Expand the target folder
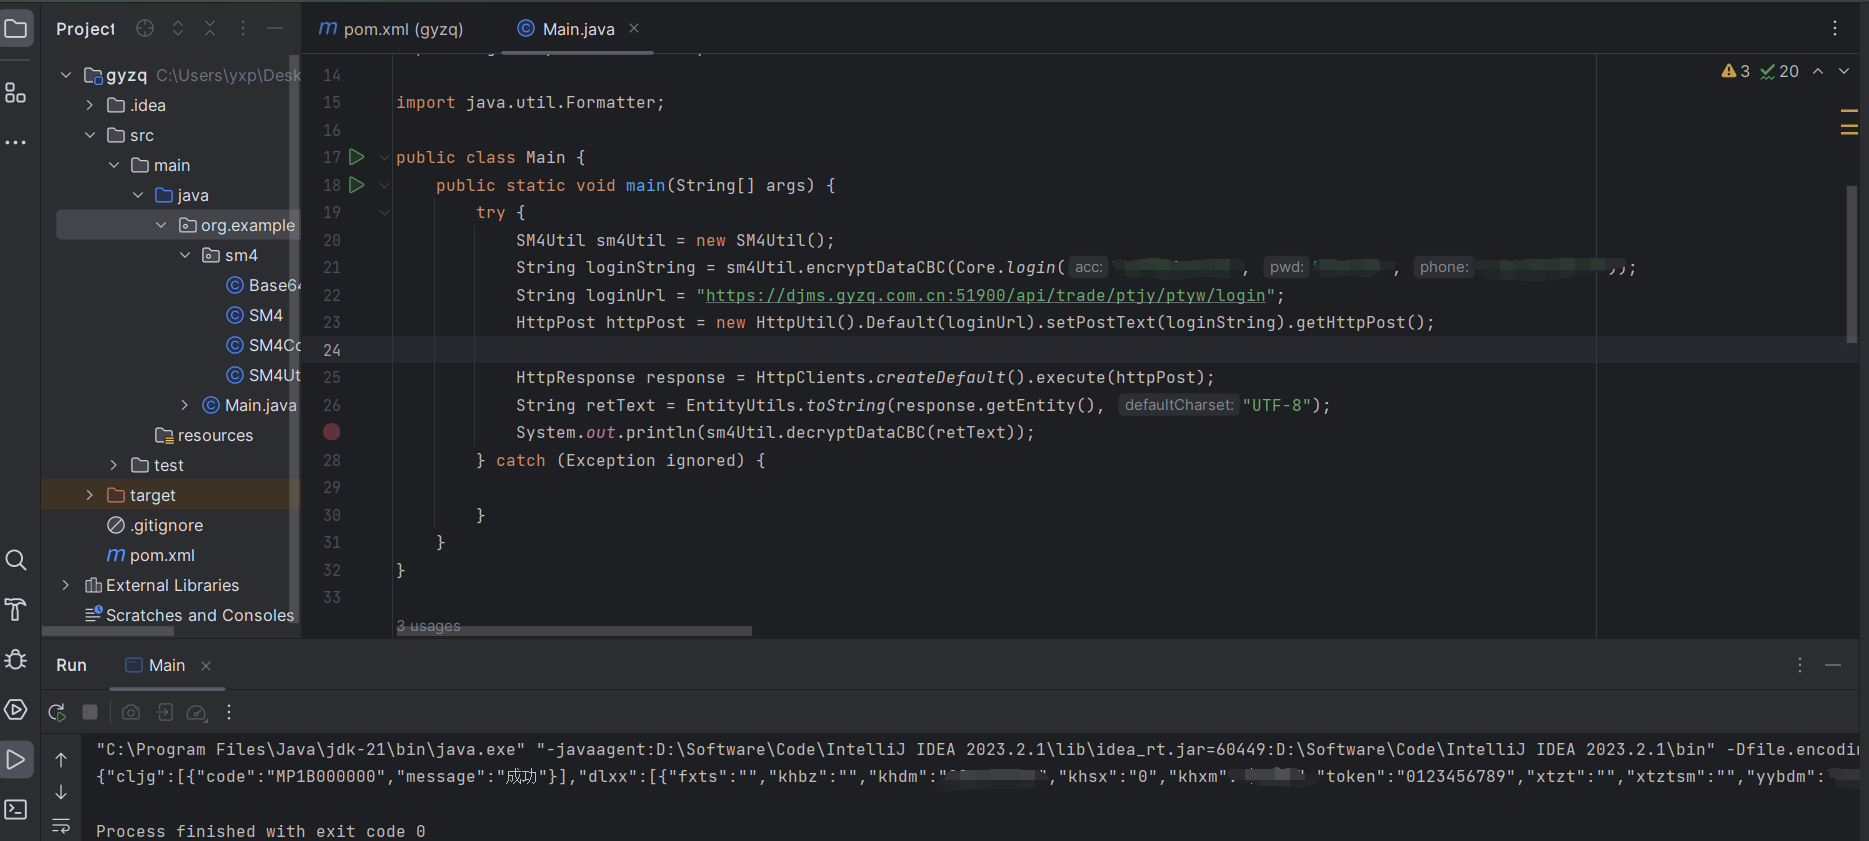 pyautogui.click(x=90, y=495)
